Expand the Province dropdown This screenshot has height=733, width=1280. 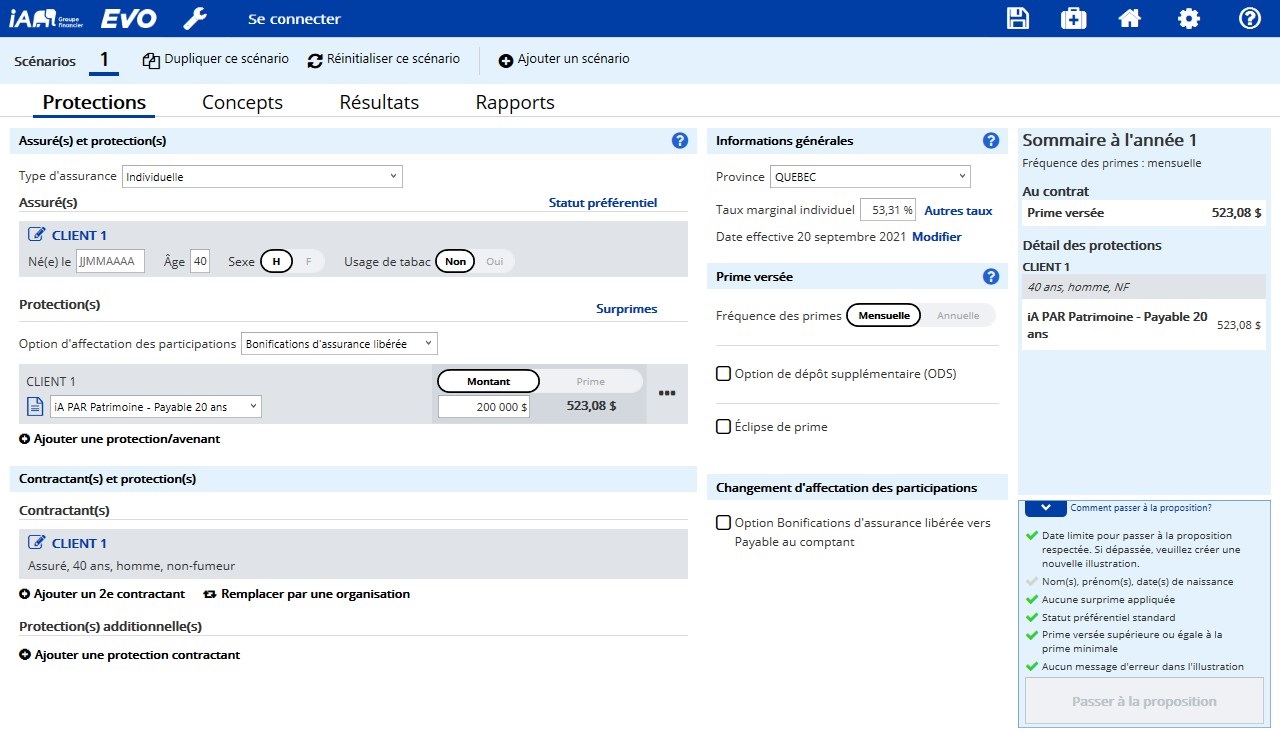pyautogui.click(x=869, y=177)
